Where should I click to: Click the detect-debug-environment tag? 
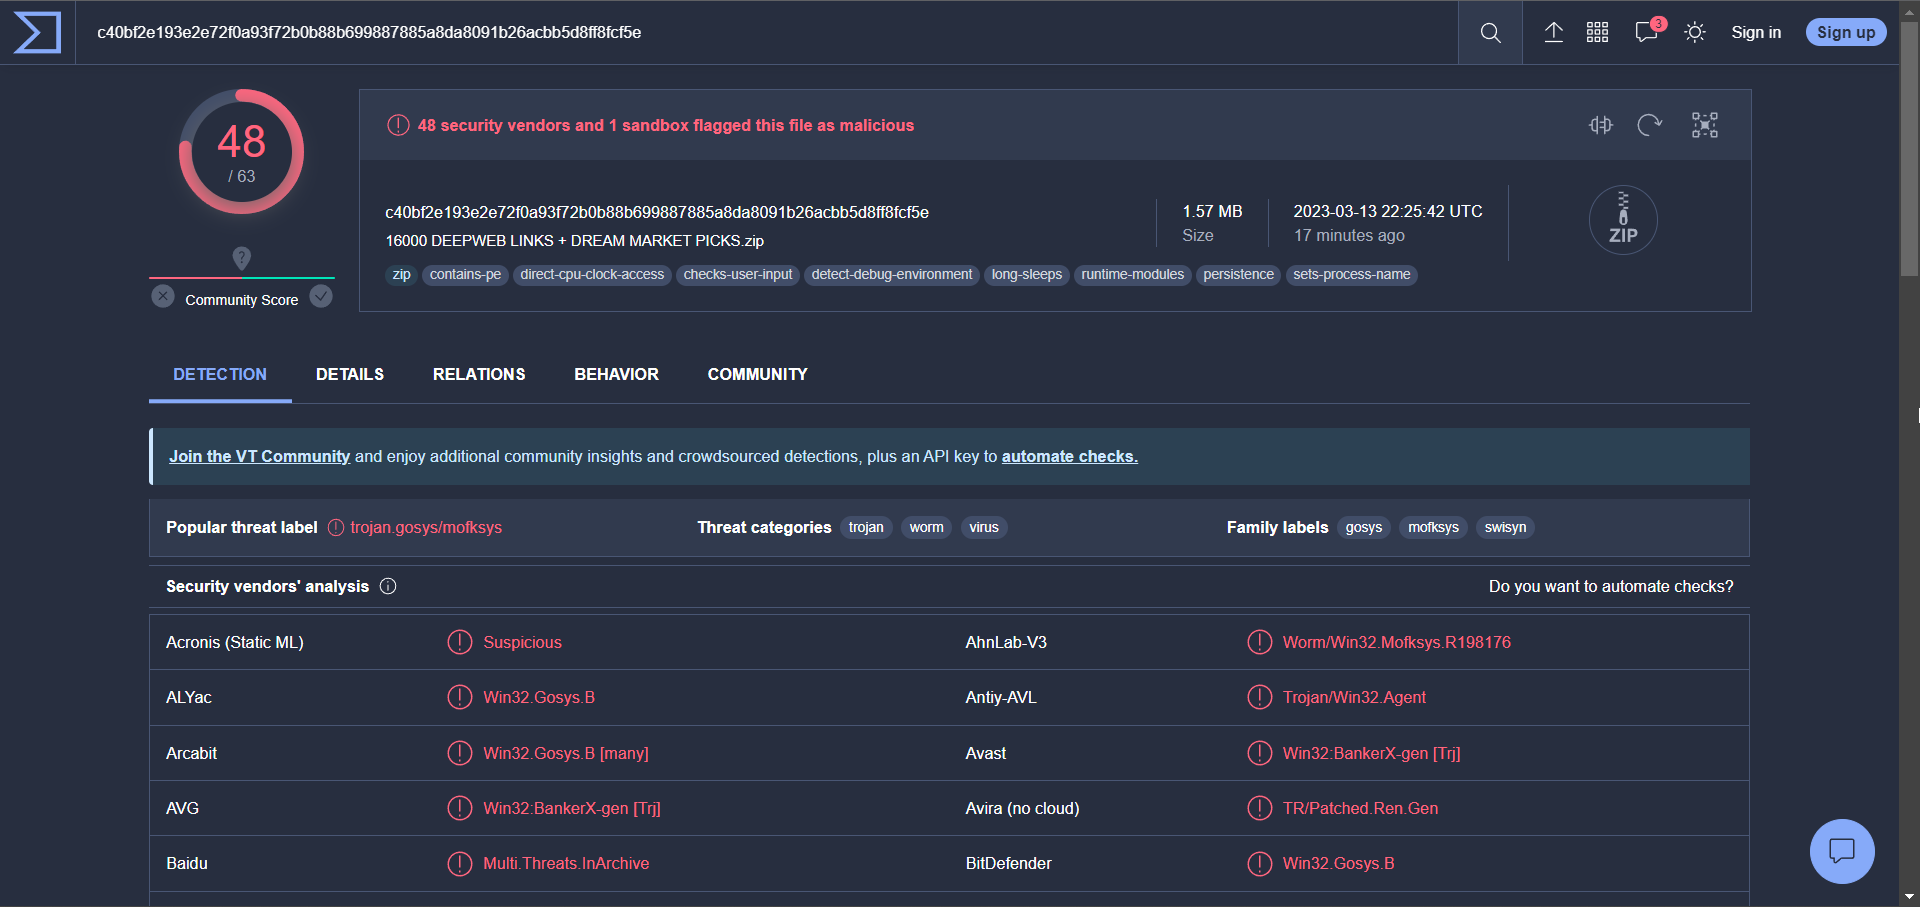892,275
